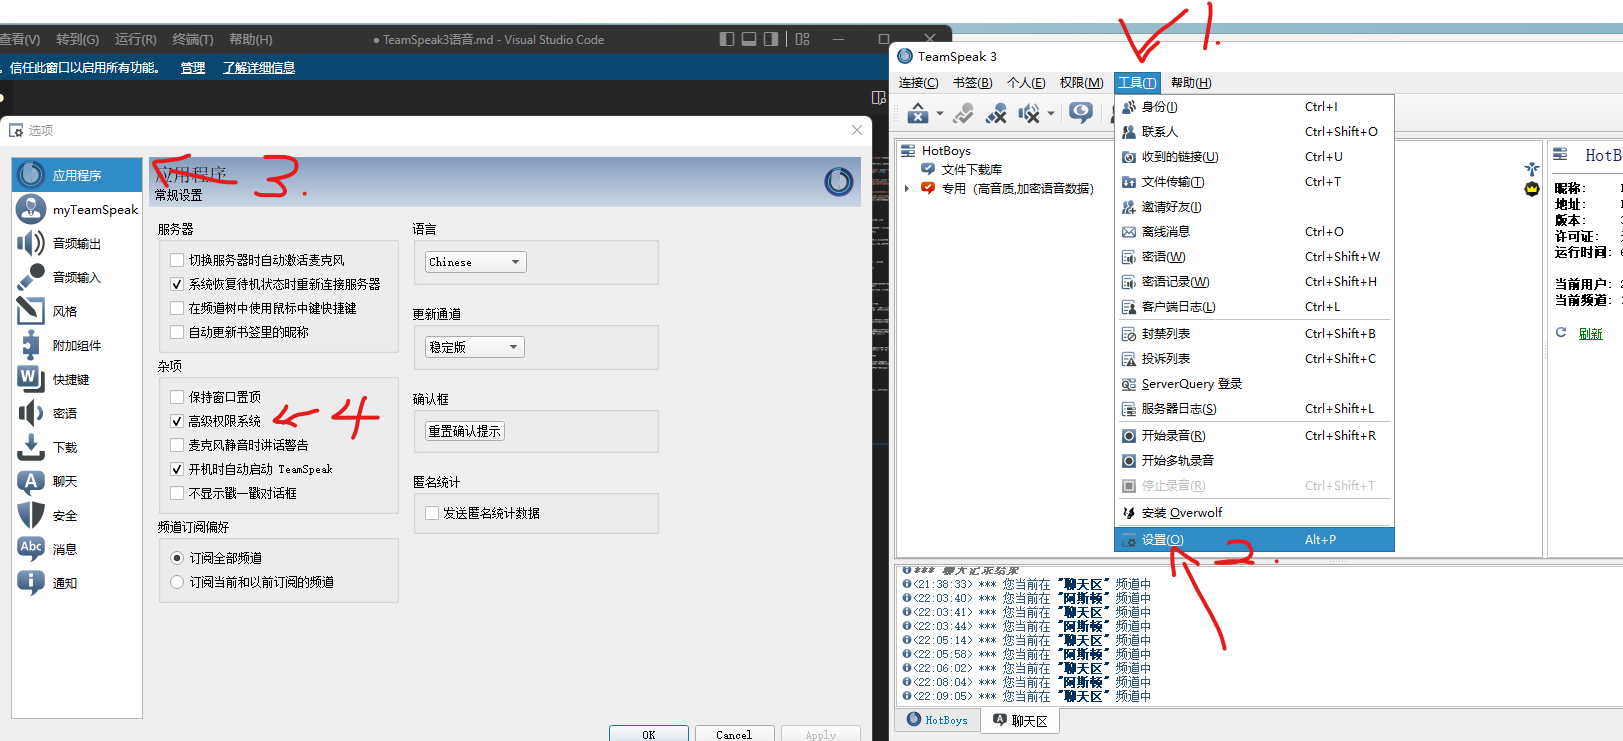
Task: Open the 音频输入 microphone settings
Action: (76, 278)
